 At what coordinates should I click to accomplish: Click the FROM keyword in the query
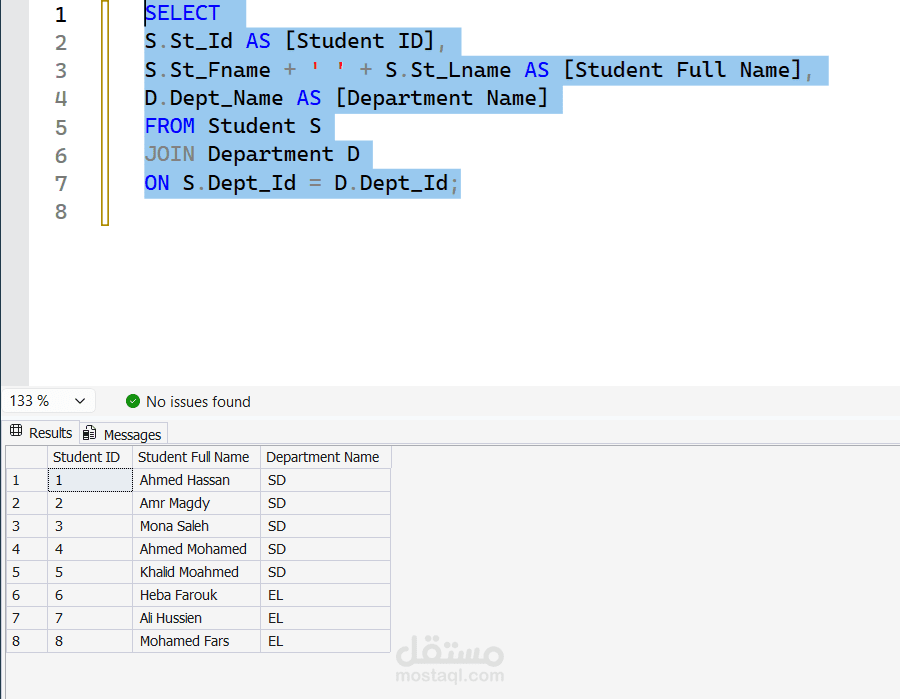[x=170, y=126]
